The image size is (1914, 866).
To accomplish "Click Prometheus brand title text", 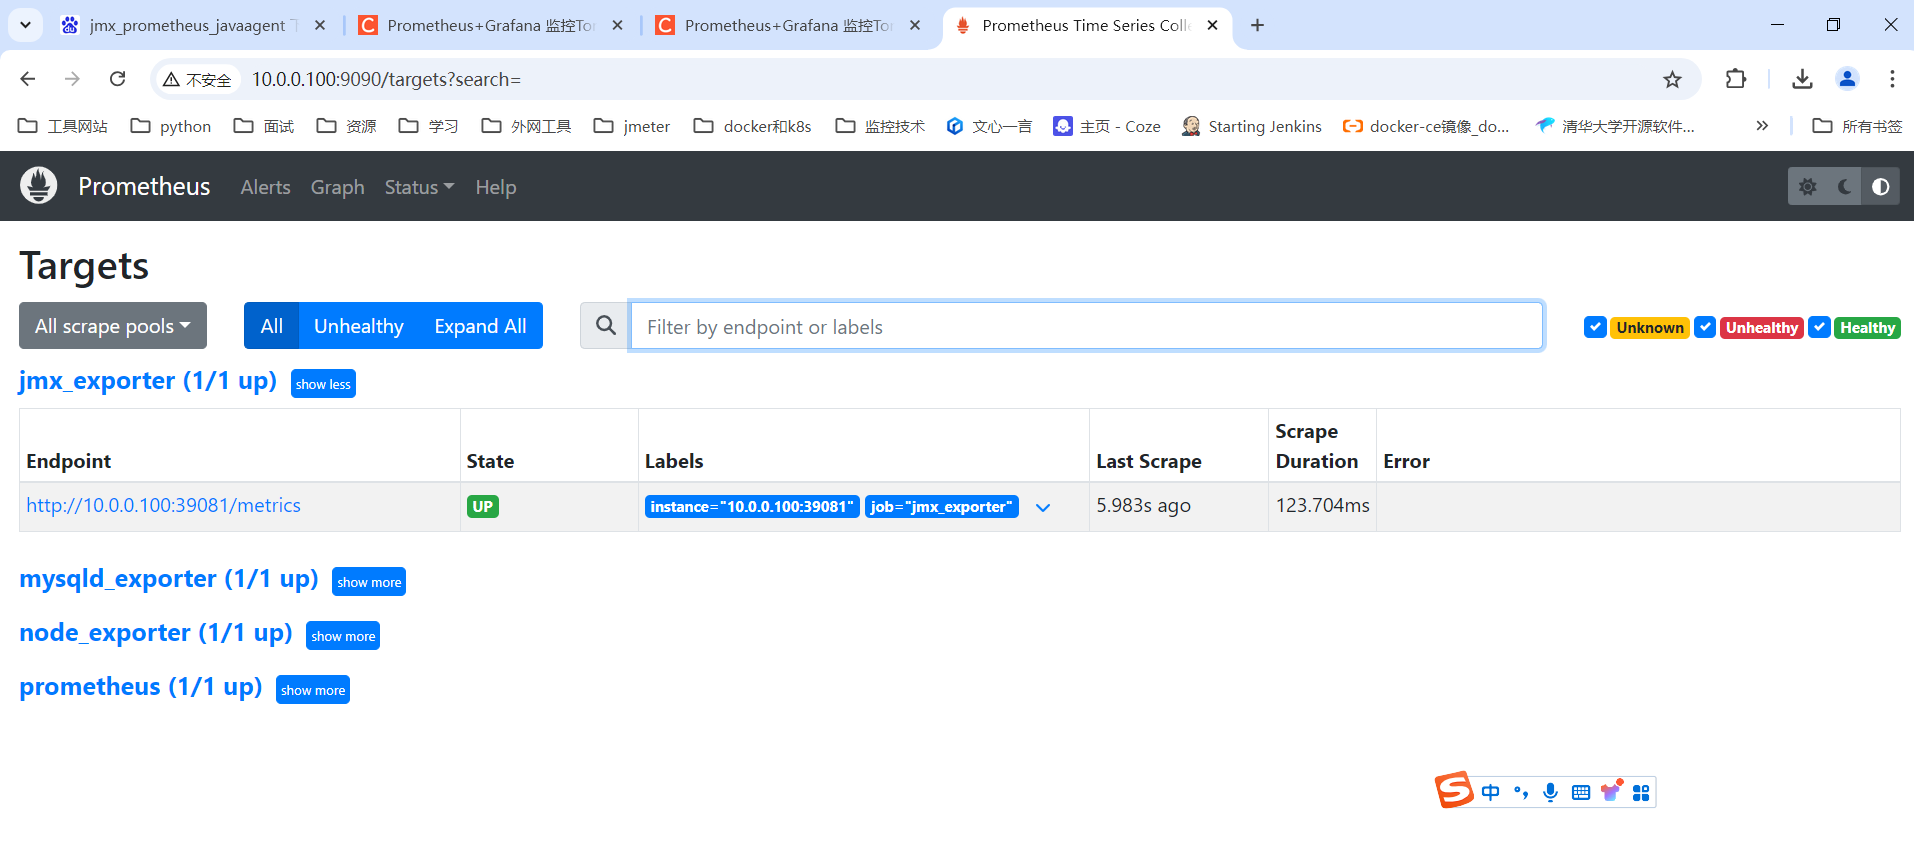I will 144,187.
